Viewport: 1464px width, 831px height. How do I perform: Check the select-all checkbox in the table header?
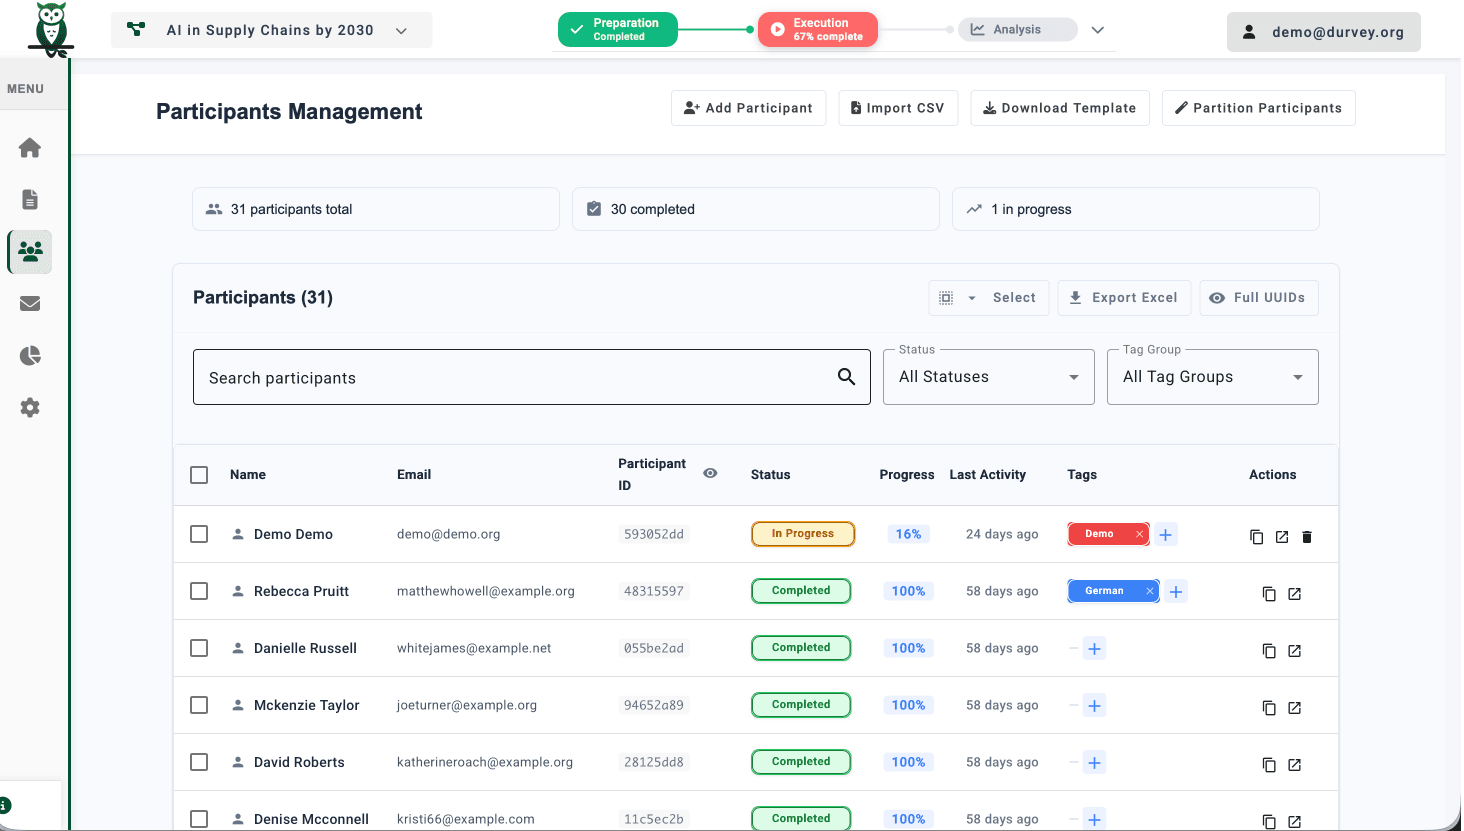(198, 475)
